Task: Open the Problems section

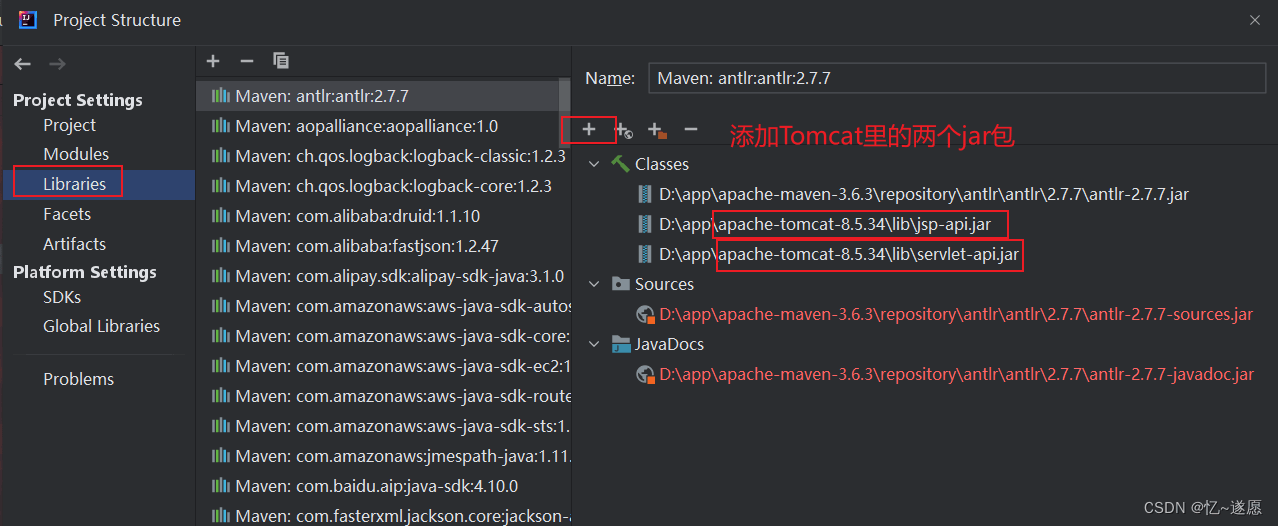Action: click(x=78, y=379)
